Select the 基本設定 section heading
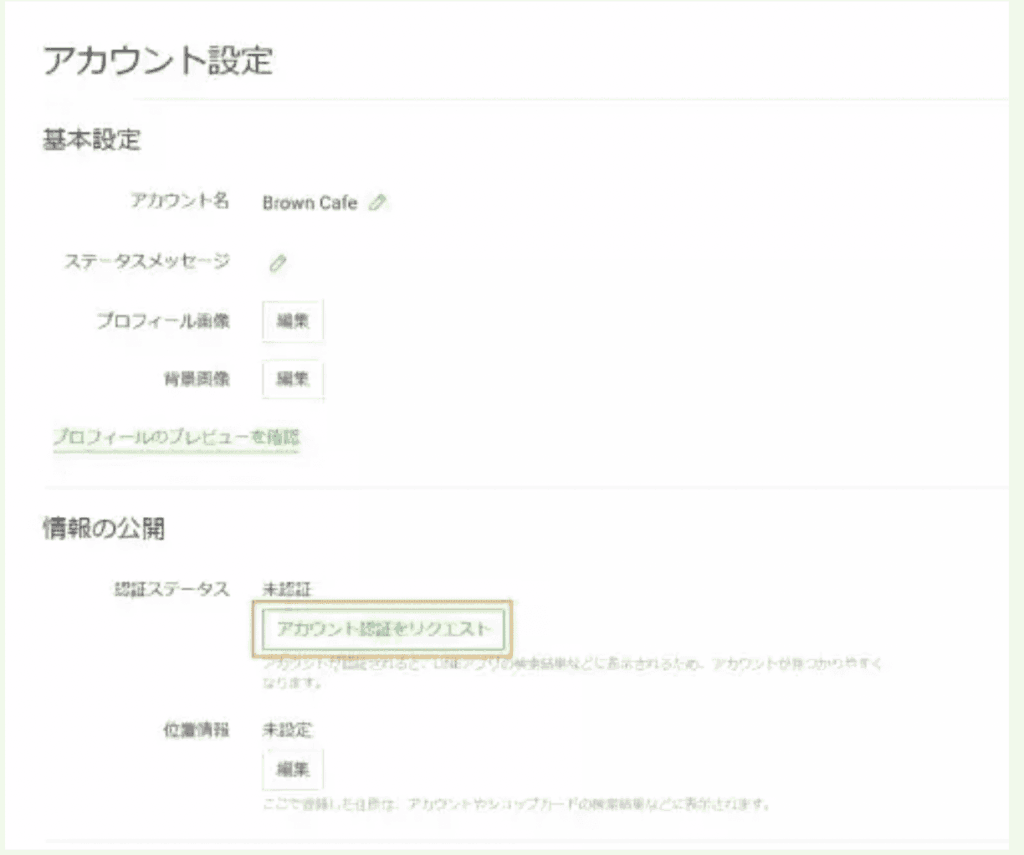This screenshot has height=855, width=1024. coord(91,141)
